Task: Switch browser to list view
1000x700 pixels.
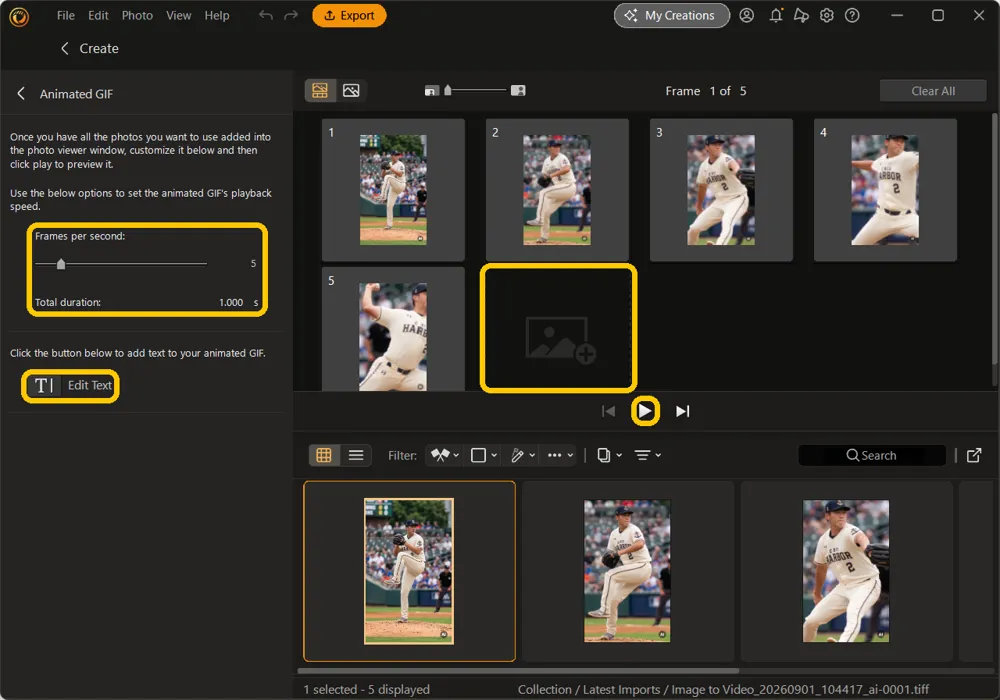Action: 356,455
